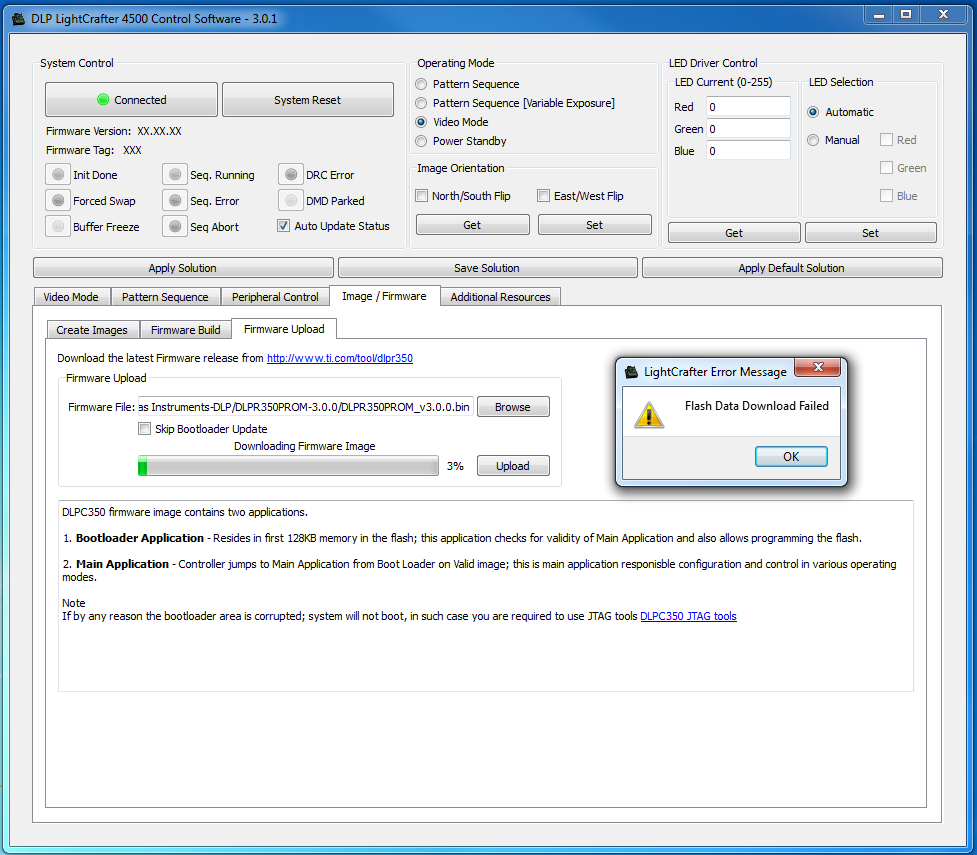Click the '3%' progress value
The height and width of the screenshot is (855, 977).
point(455,466)
